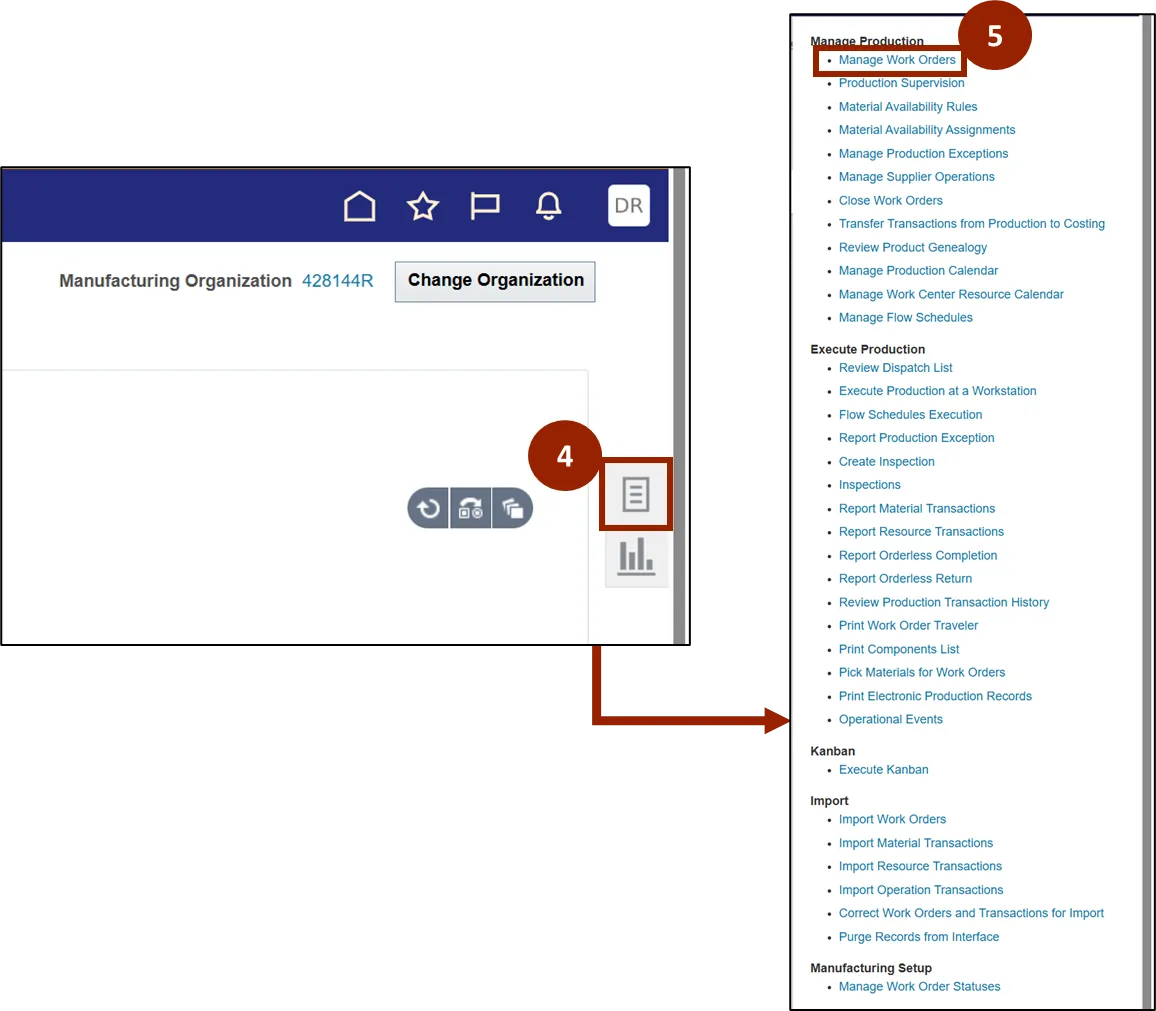Open Report Resource Transactions
The image size is (1156, 1011).
[921, 532]
